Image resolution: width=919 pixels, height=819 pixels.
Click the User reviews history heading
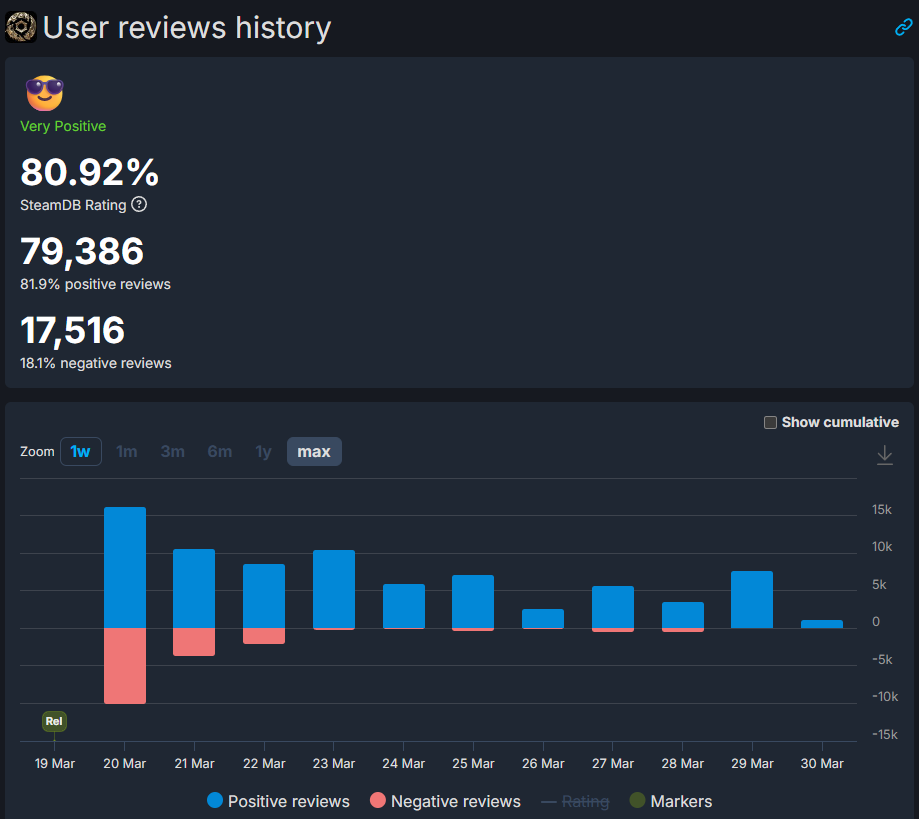point(186,28)
